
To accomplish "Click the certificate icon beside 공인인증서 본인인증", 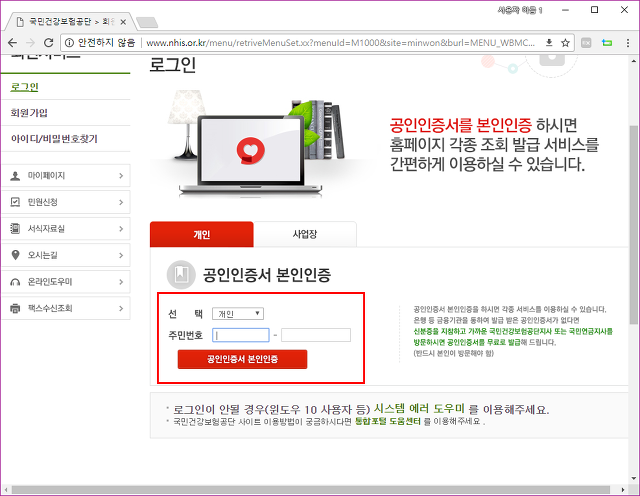I will click(181, 274).
